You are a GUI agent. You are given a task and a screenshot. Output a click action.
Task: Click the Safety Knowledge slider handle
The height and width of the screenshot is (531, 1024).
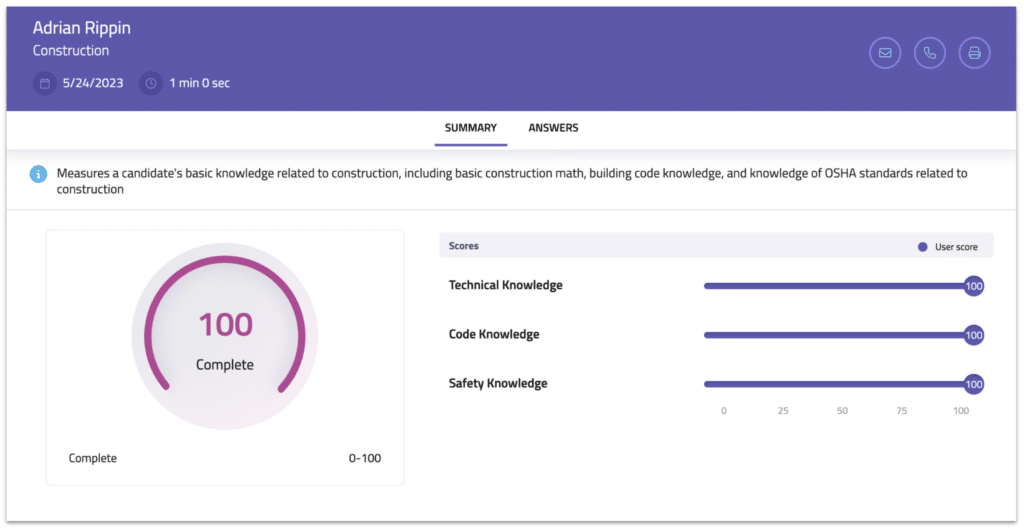click(974, 384)
